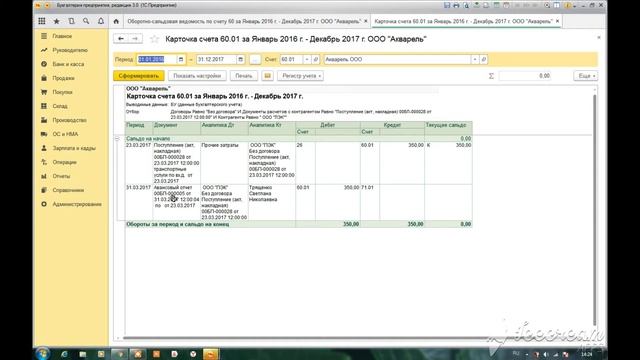Open the Руководителю section
The width and height of the screenshot is (640, 360).
pos(70,50)
